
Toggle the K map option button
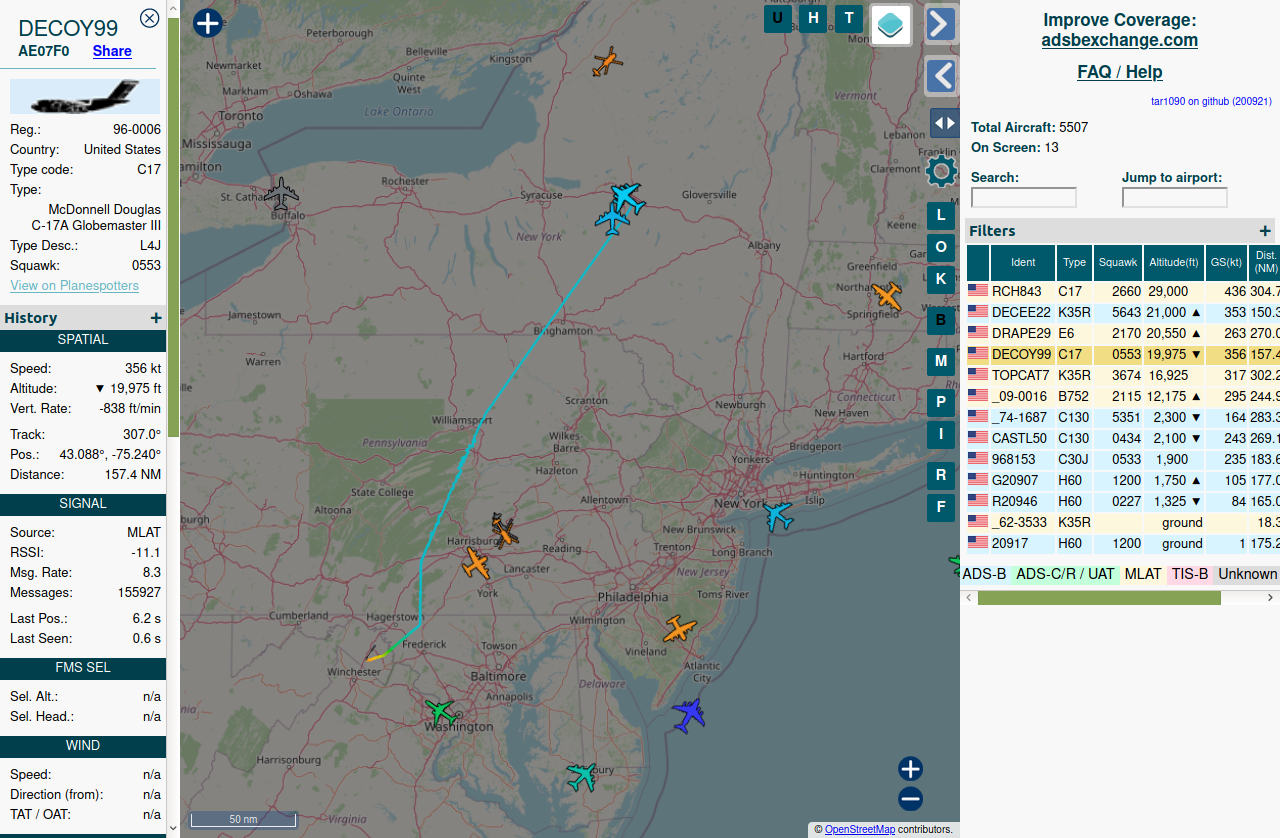[x=940, y=279]
